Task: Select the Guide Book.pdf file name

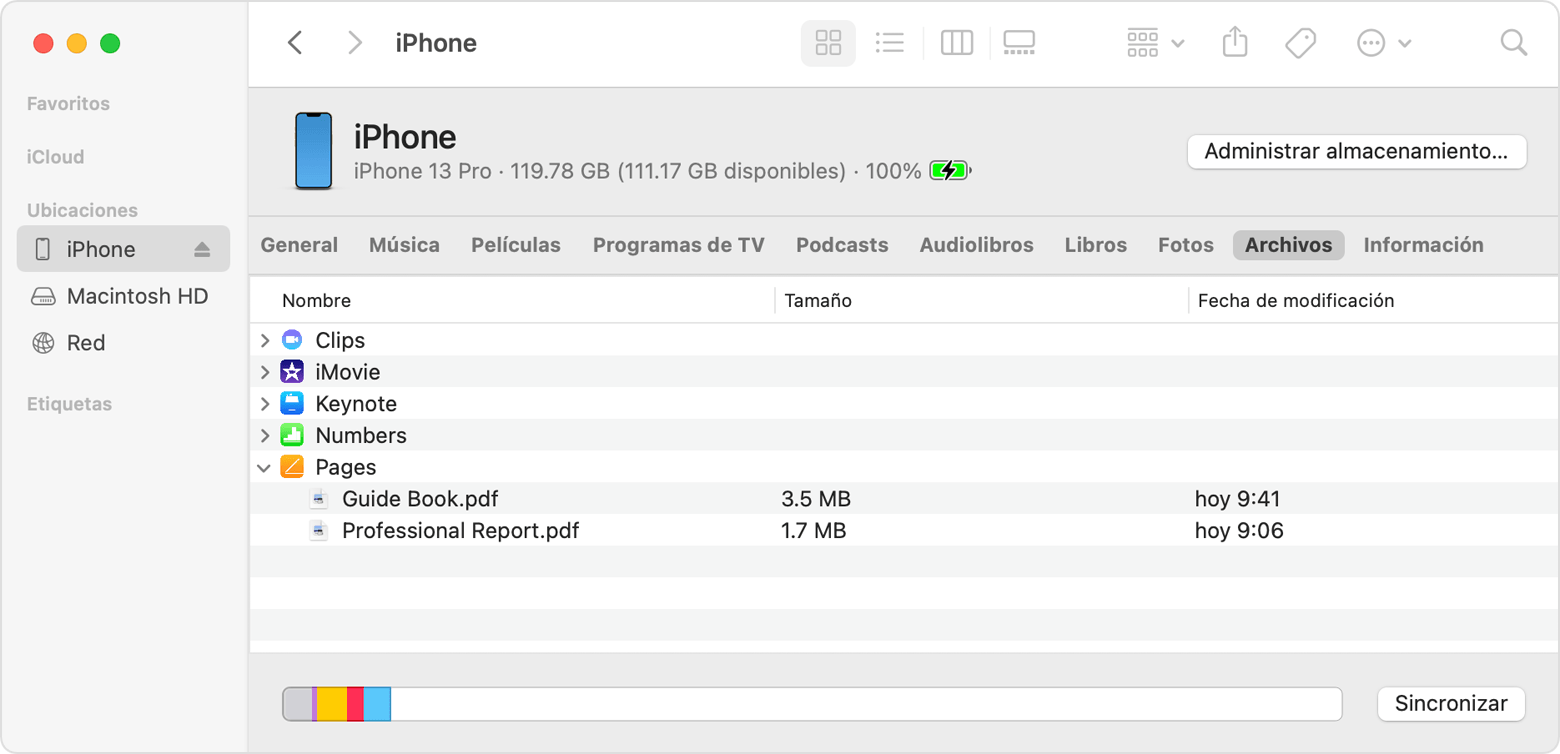Action: [x=420, y=499]
